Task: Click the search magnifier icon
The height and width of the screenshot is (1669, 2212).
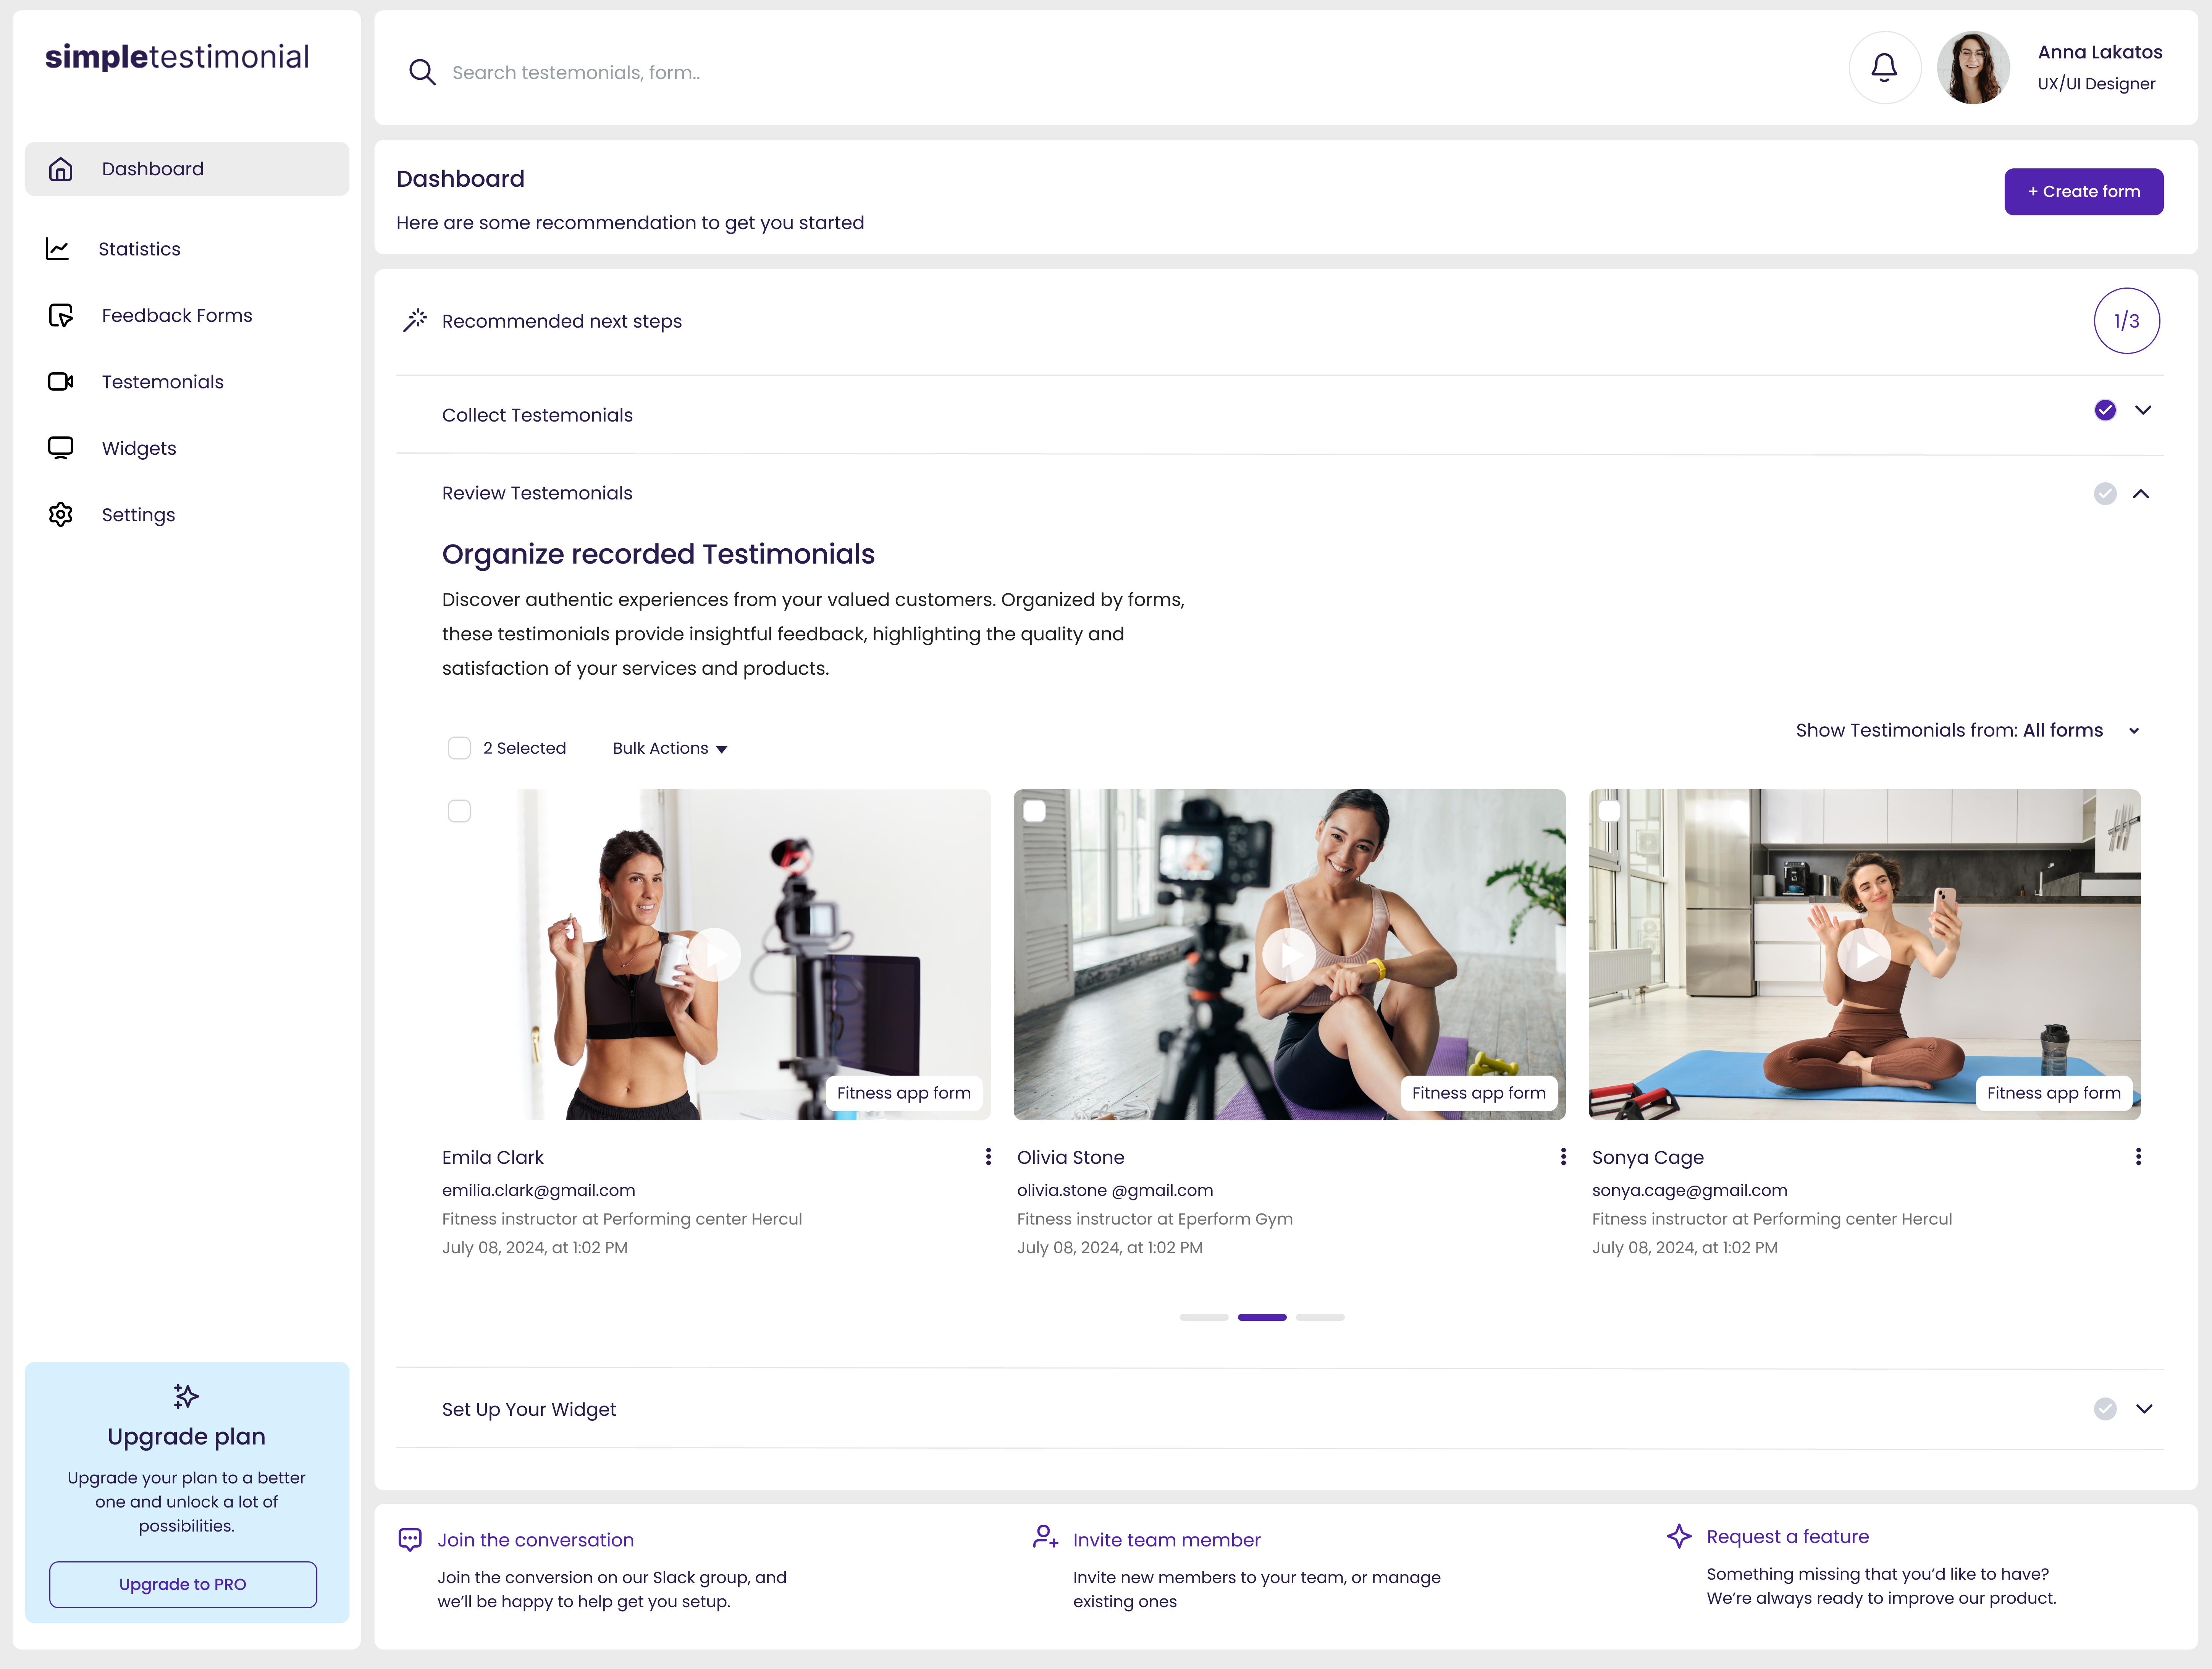Action: tap(422, 72)
